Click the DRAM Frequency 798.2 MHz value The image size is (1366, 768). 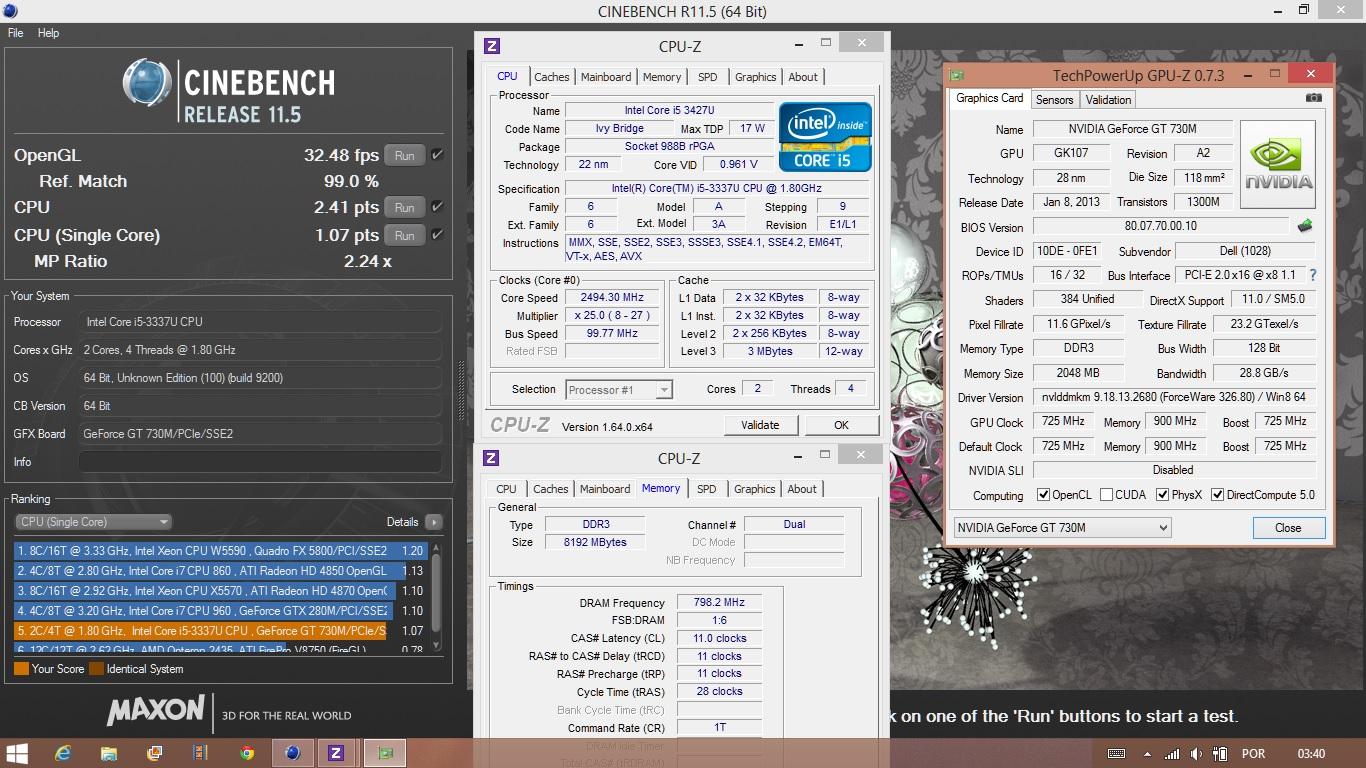tap(719, 602)
